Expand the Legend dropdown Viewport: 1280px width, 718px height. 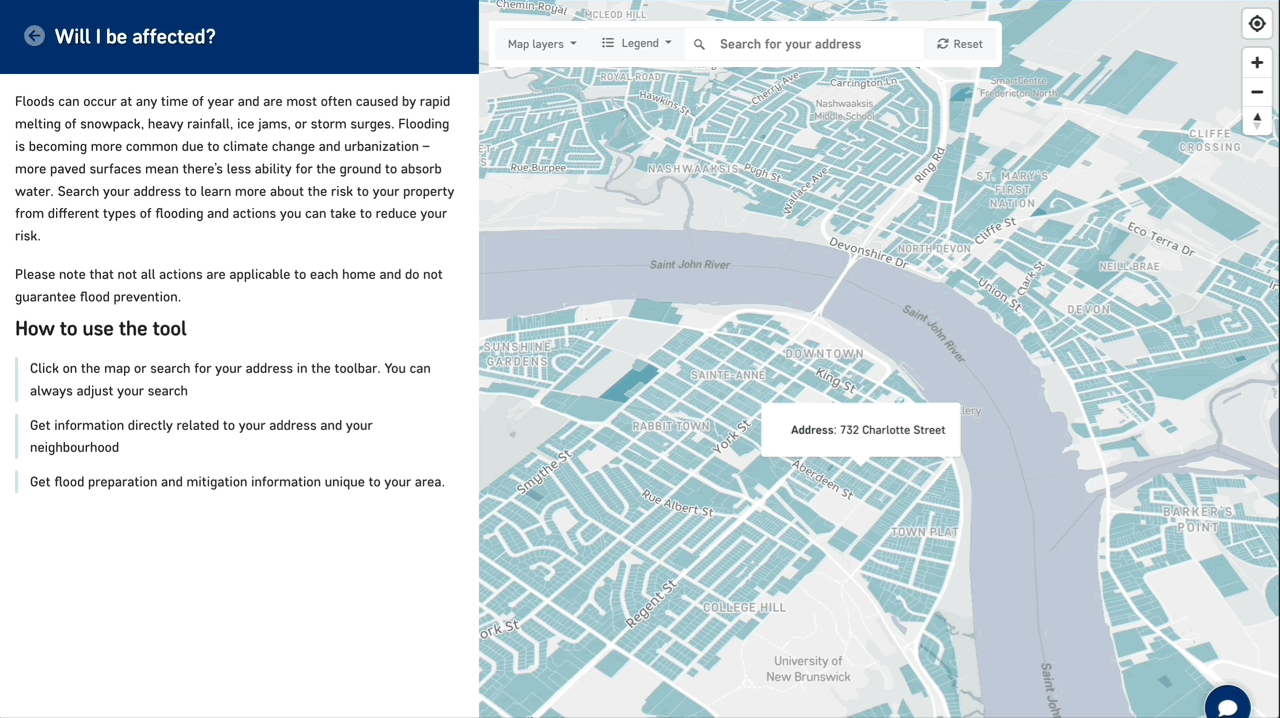tap(637, 43)
